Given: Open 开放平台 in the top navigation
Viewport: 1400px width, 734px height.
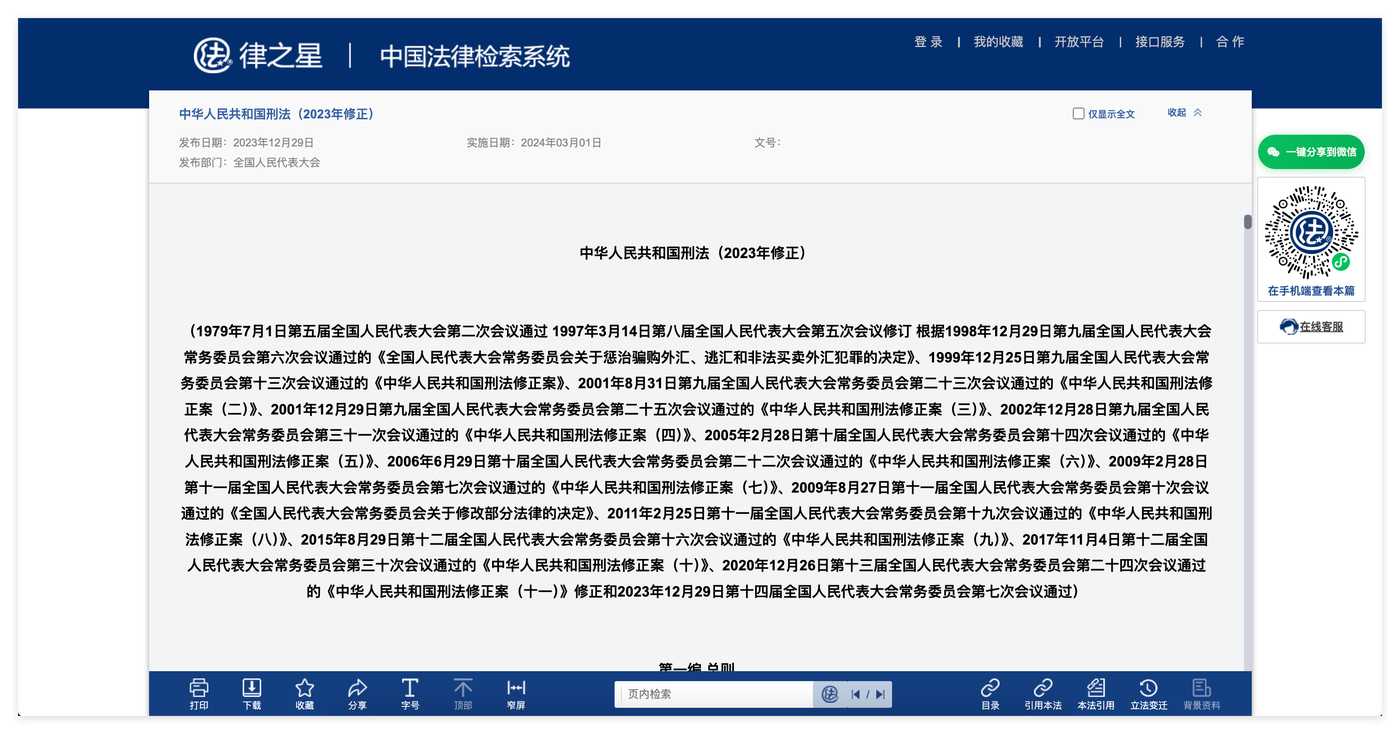Looking at the screenshot, I should (1079, 42).
